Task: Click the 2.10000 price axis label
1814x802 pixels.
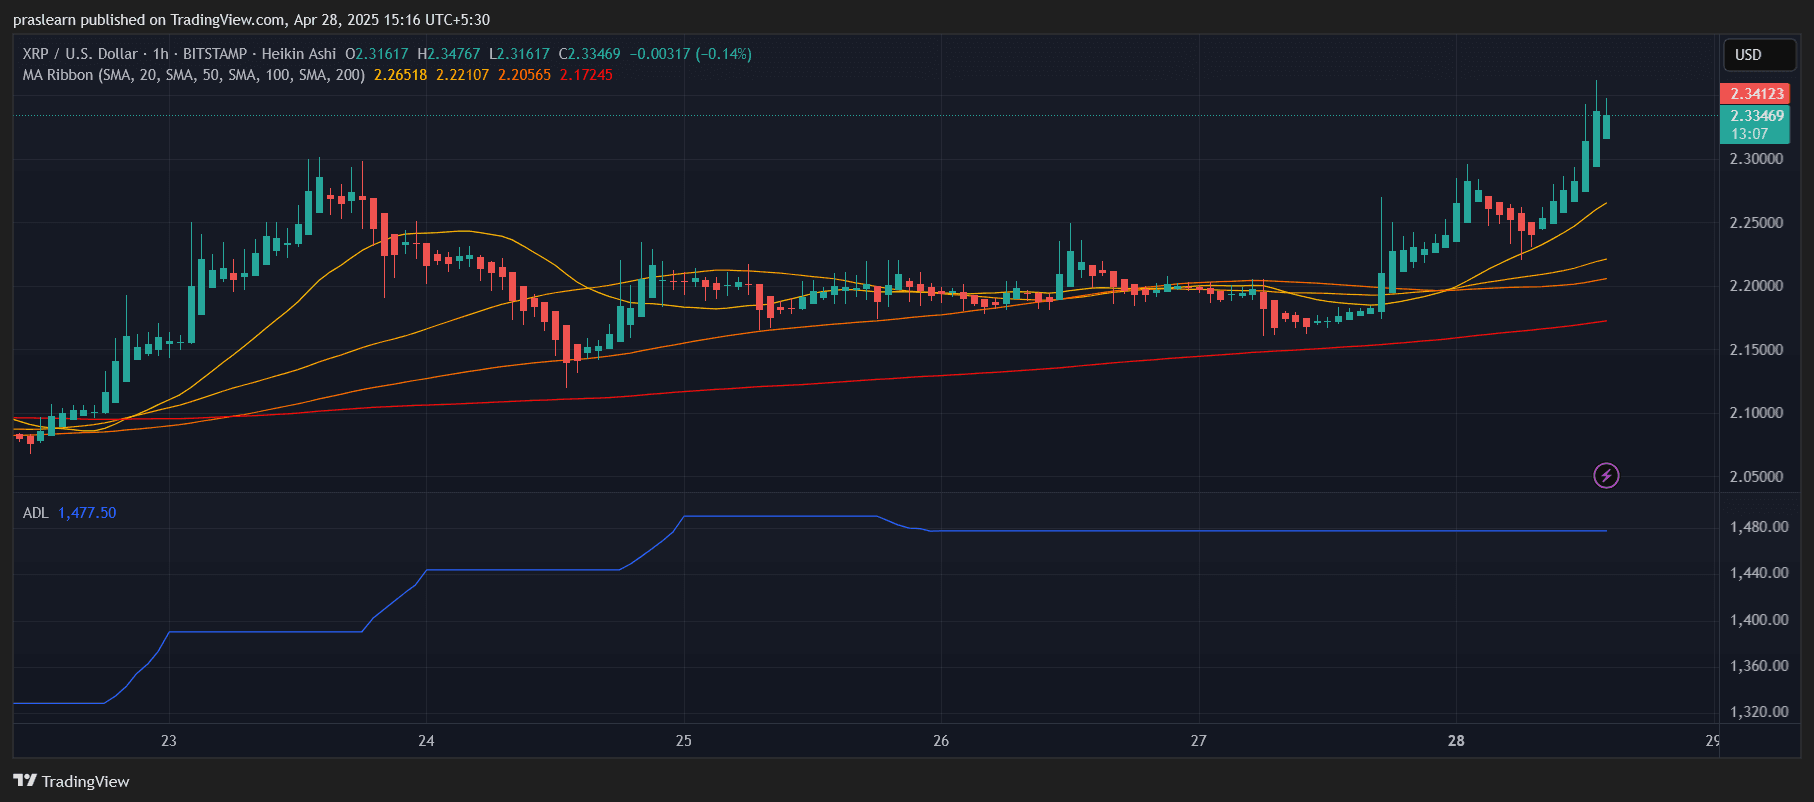Action: pyautogui.click(x=1756, y=413)
